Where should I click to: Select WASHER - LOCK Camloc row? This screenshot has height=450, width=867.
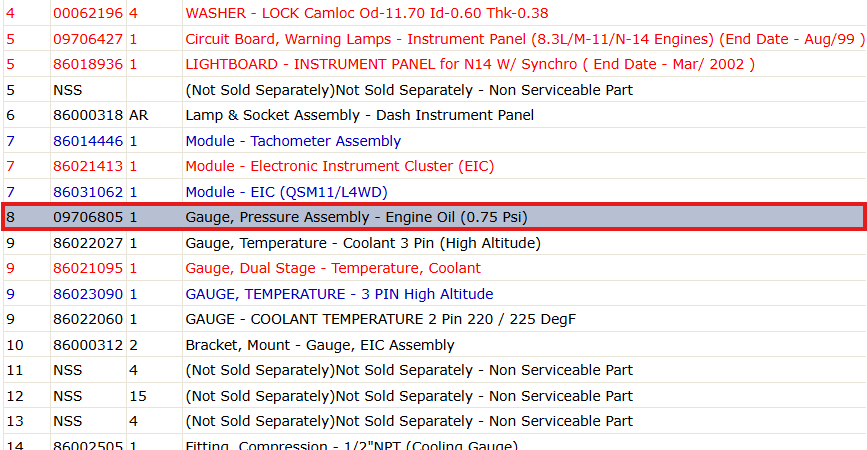tap(434, 13)
